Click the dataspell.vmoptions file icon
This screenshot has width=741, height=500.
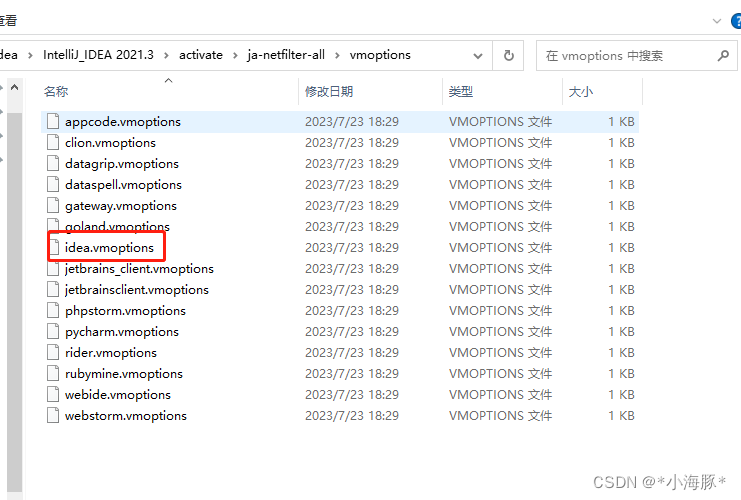53,185
